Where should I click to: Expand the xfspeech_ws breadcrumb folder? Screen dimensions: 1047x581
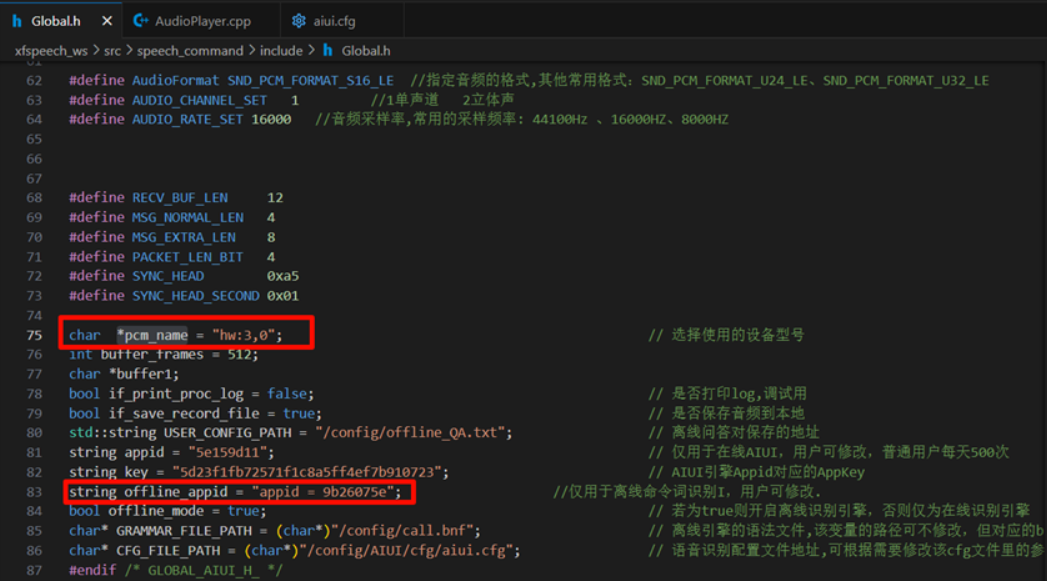49,50
